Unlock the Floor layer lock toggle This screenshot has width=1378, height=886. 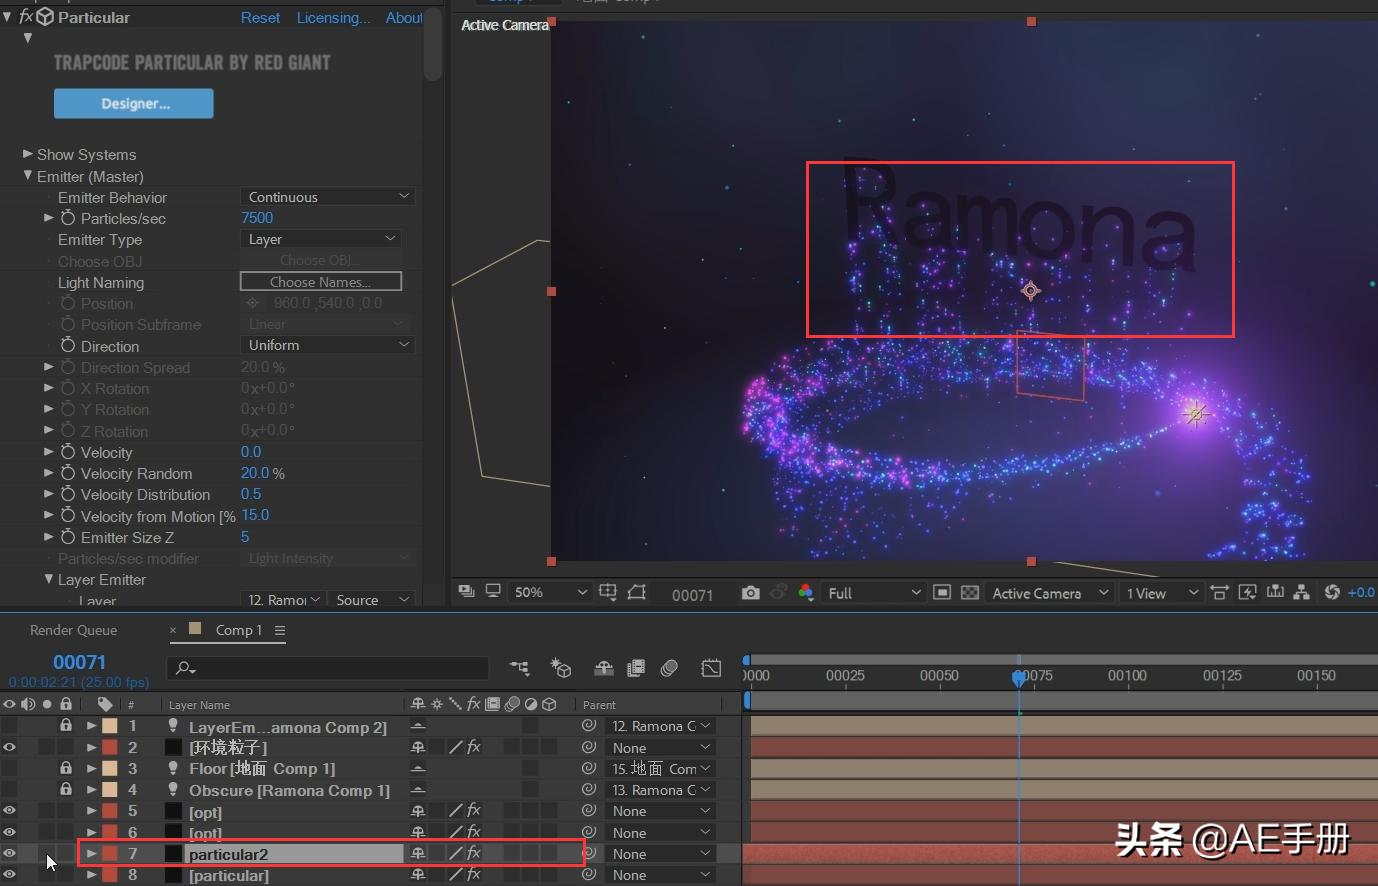[65, 768]
